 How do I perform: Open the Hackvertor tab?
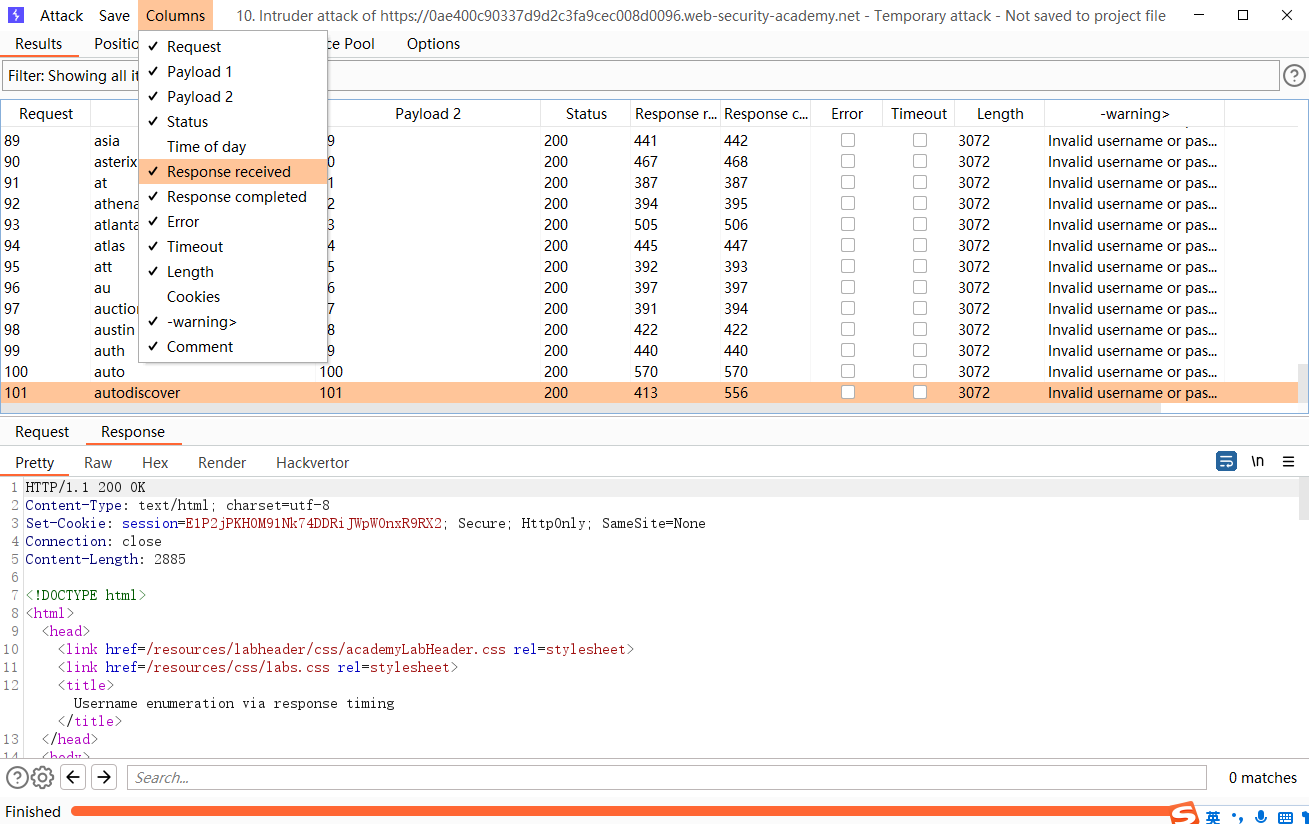click(313, 462)
